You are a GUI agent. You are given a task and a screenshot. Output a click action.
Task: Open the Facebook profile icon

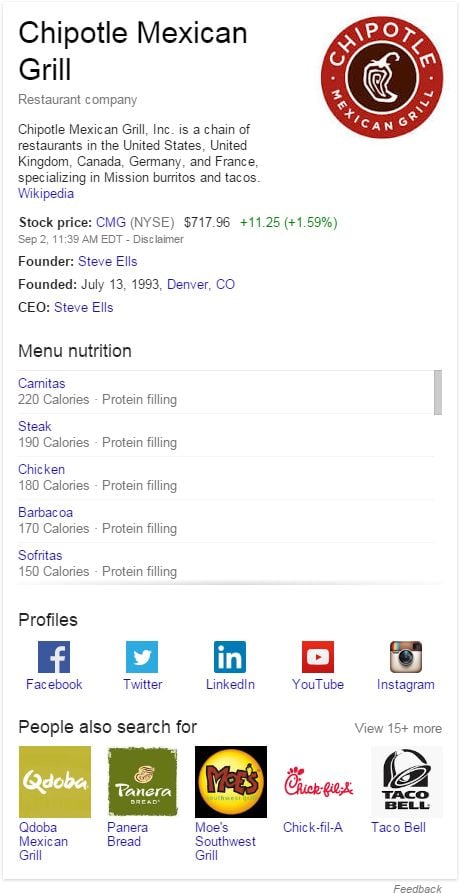pyautogui.click(x=54, y=657)
